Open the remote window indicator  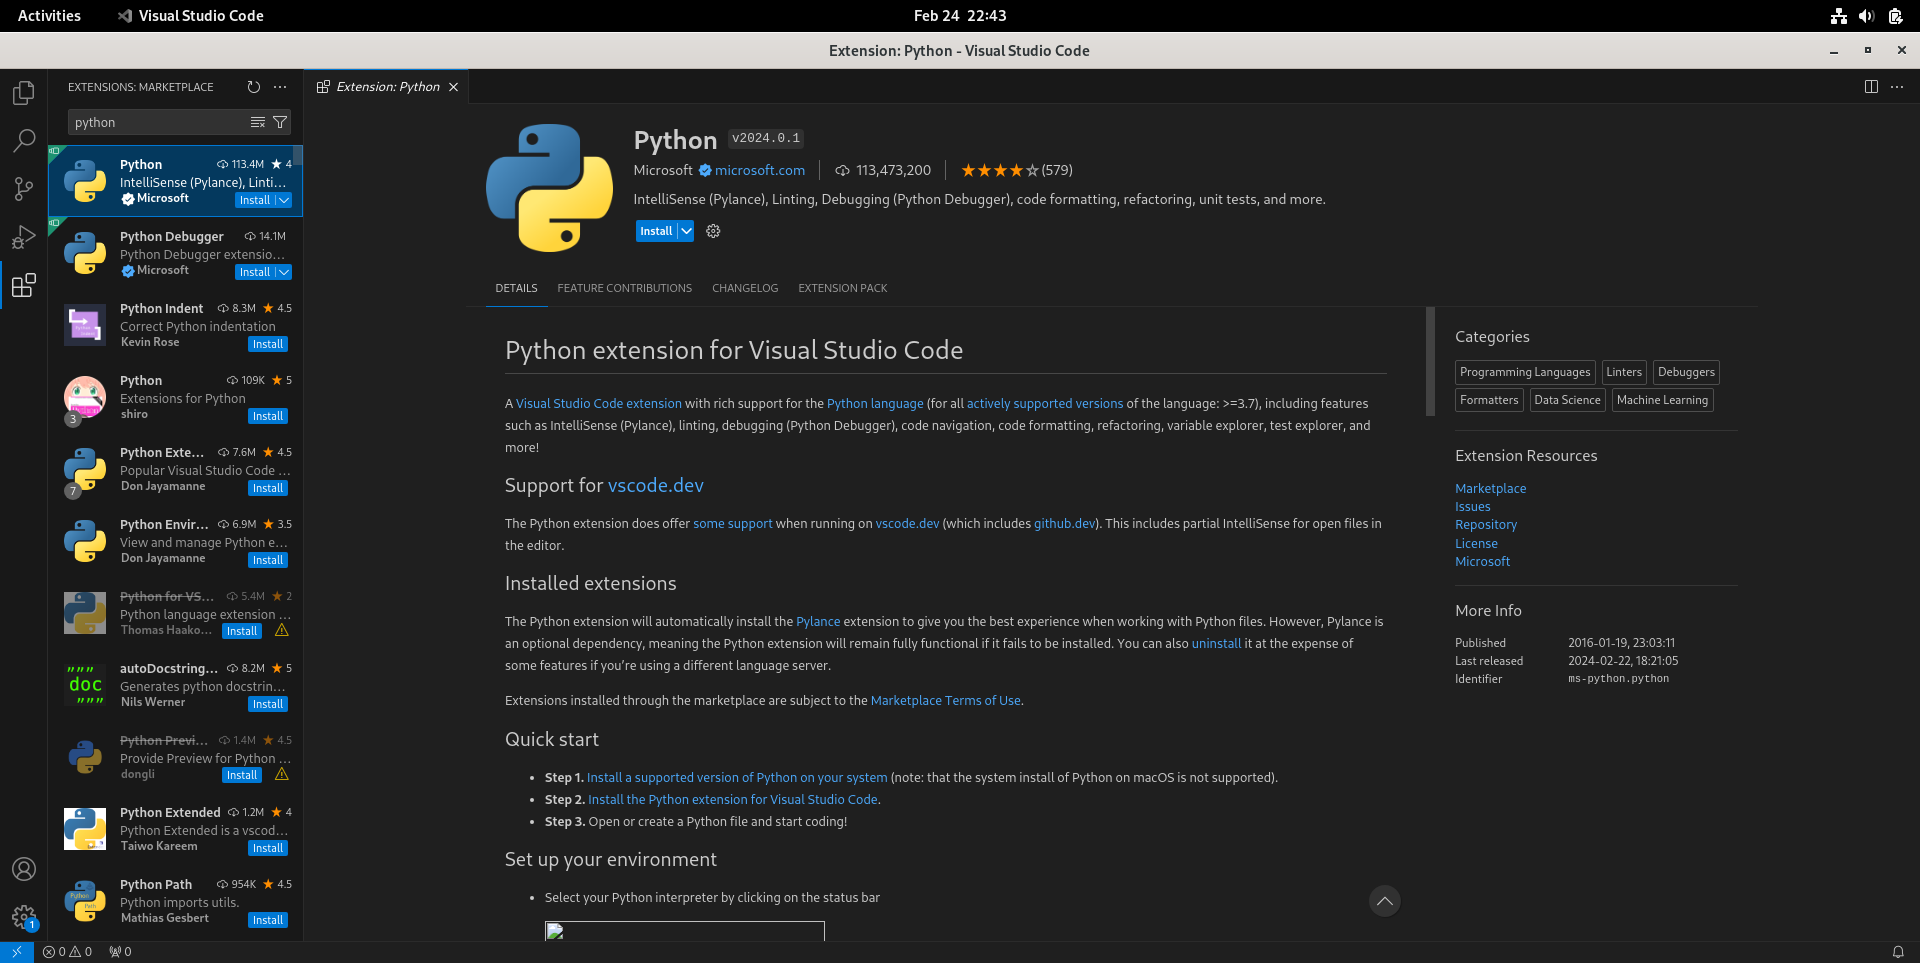17,952
